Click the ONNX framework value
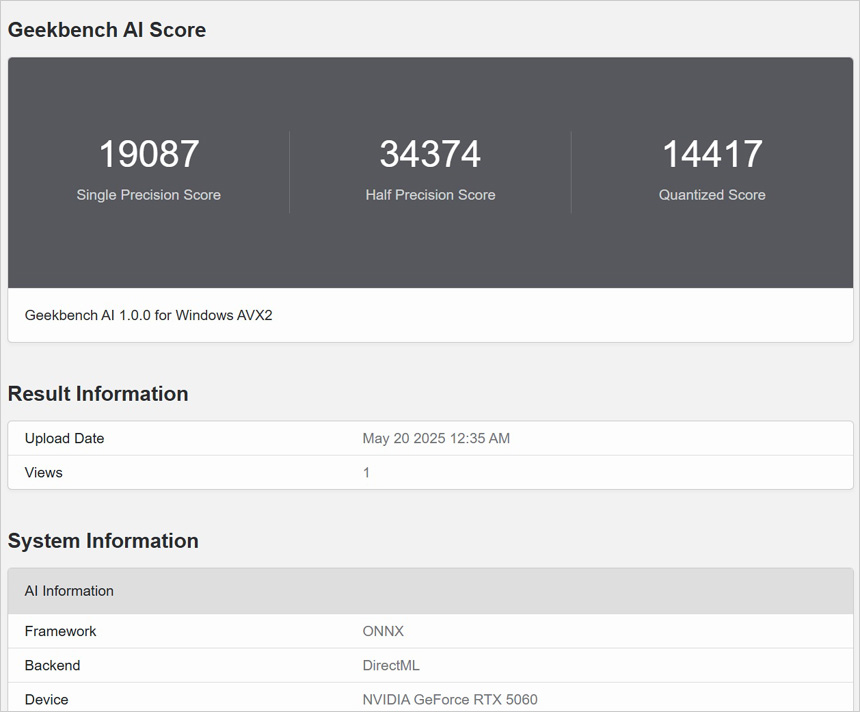 click(x=383, y=631)
